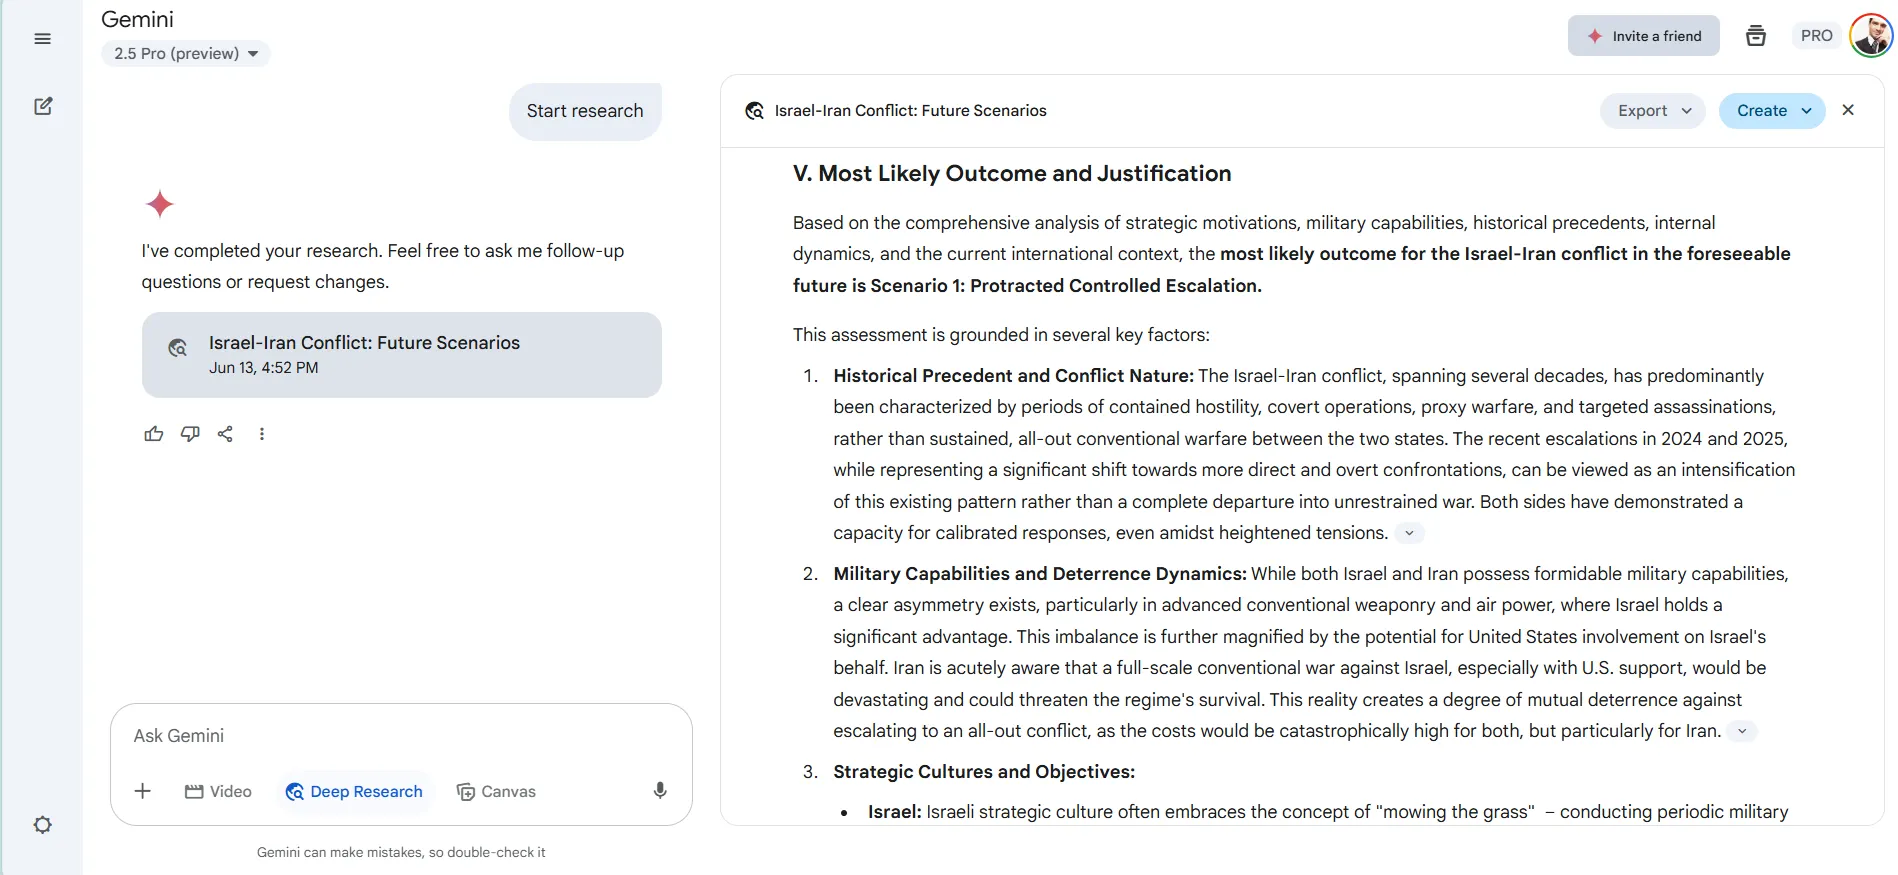Expand the Export dropdown
Image resolution: width=1898 pixels, height=875 pixels.
point(1653,111)
